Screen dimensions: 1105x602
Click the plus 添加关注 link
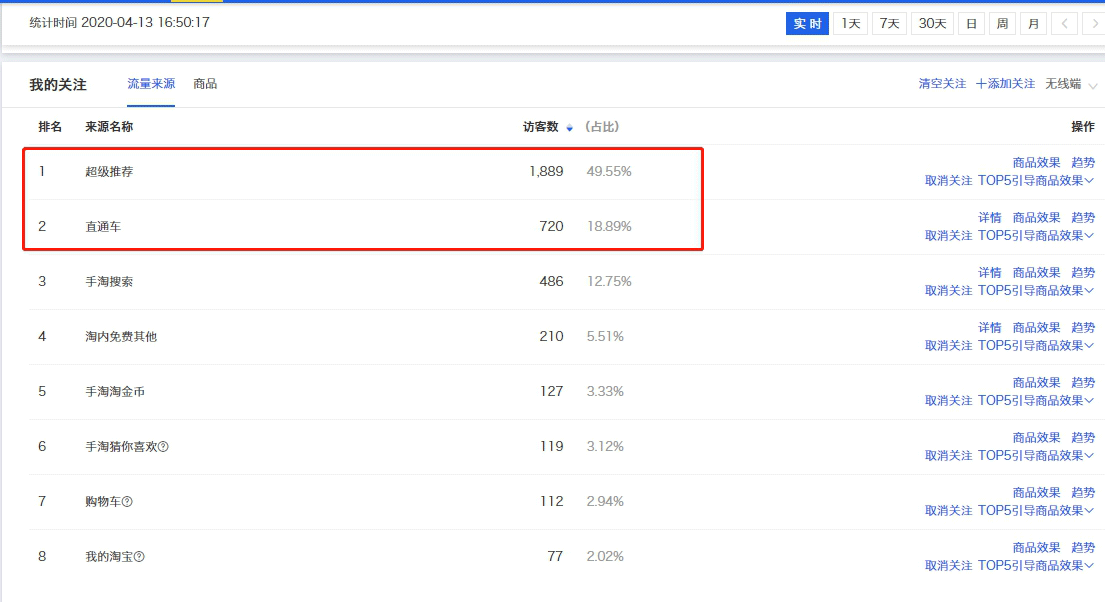click(1005, 84)
